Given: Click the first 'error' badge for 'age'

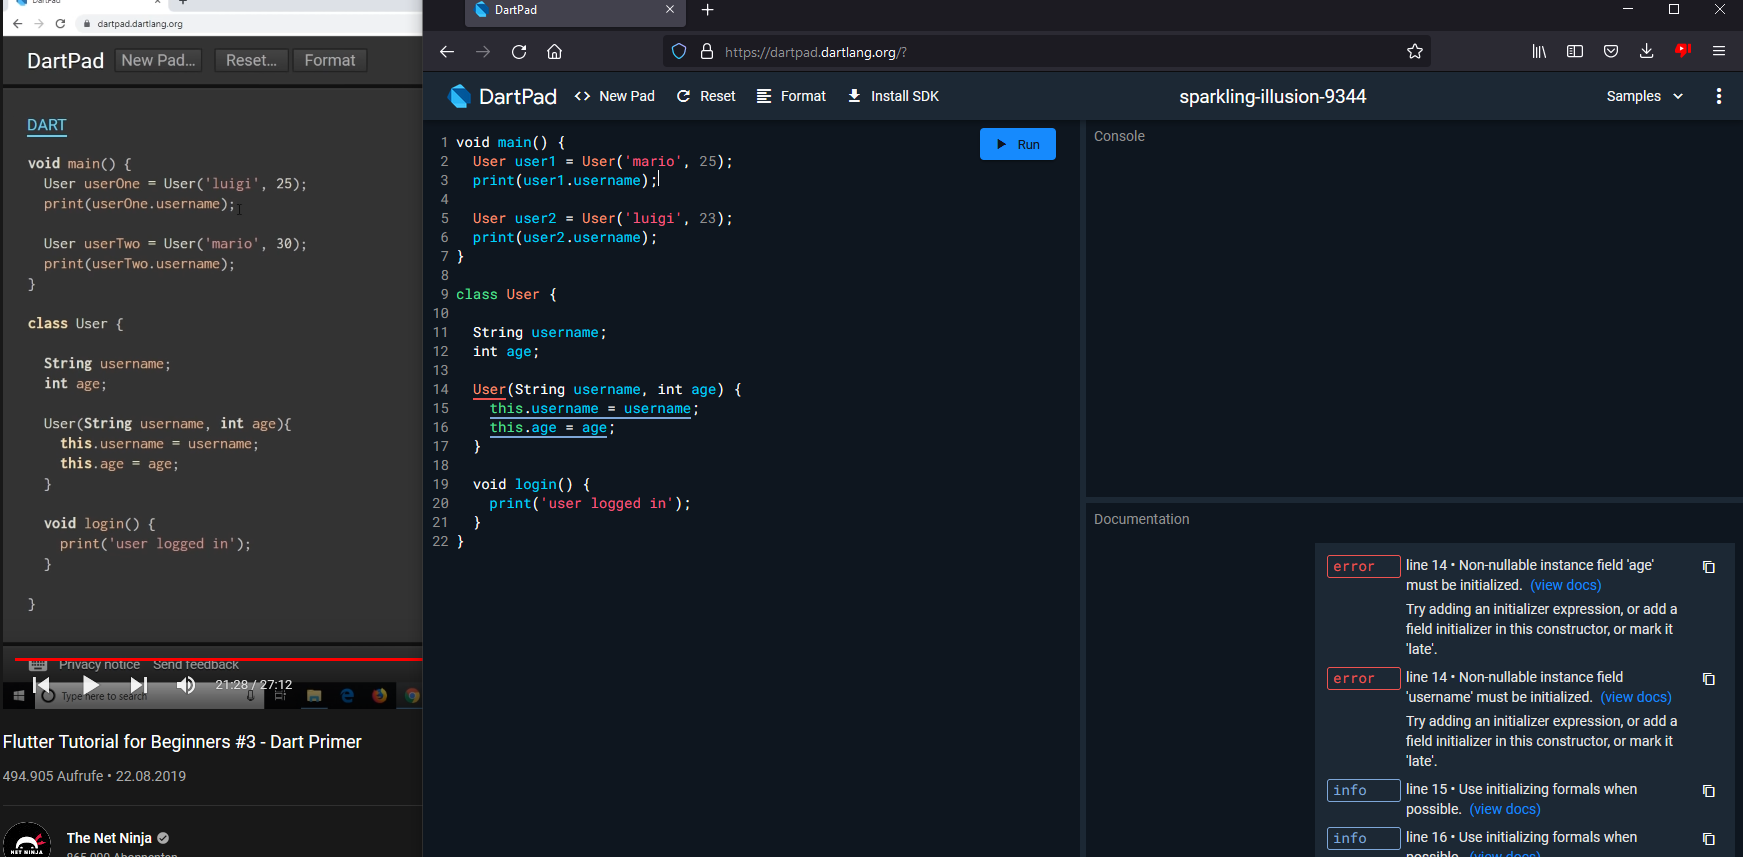Looking at the screenshot, I should point(1363,567).
